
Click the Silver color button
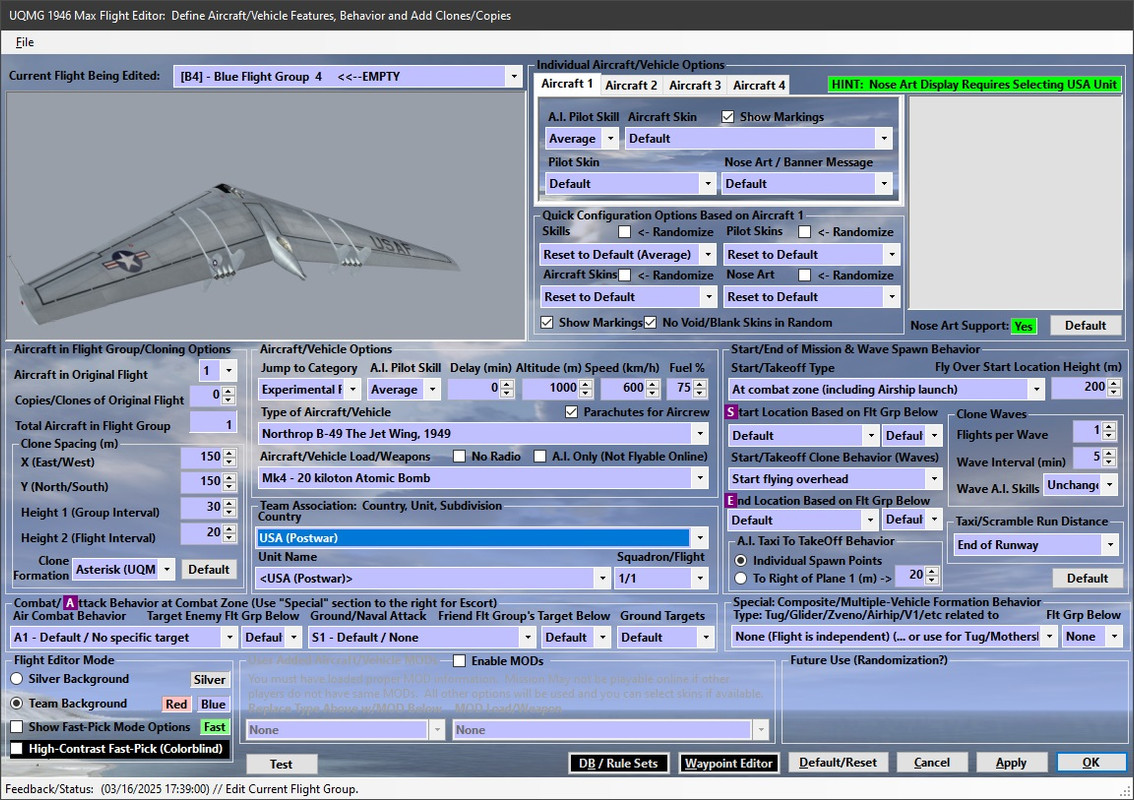(x=209, y=679)
